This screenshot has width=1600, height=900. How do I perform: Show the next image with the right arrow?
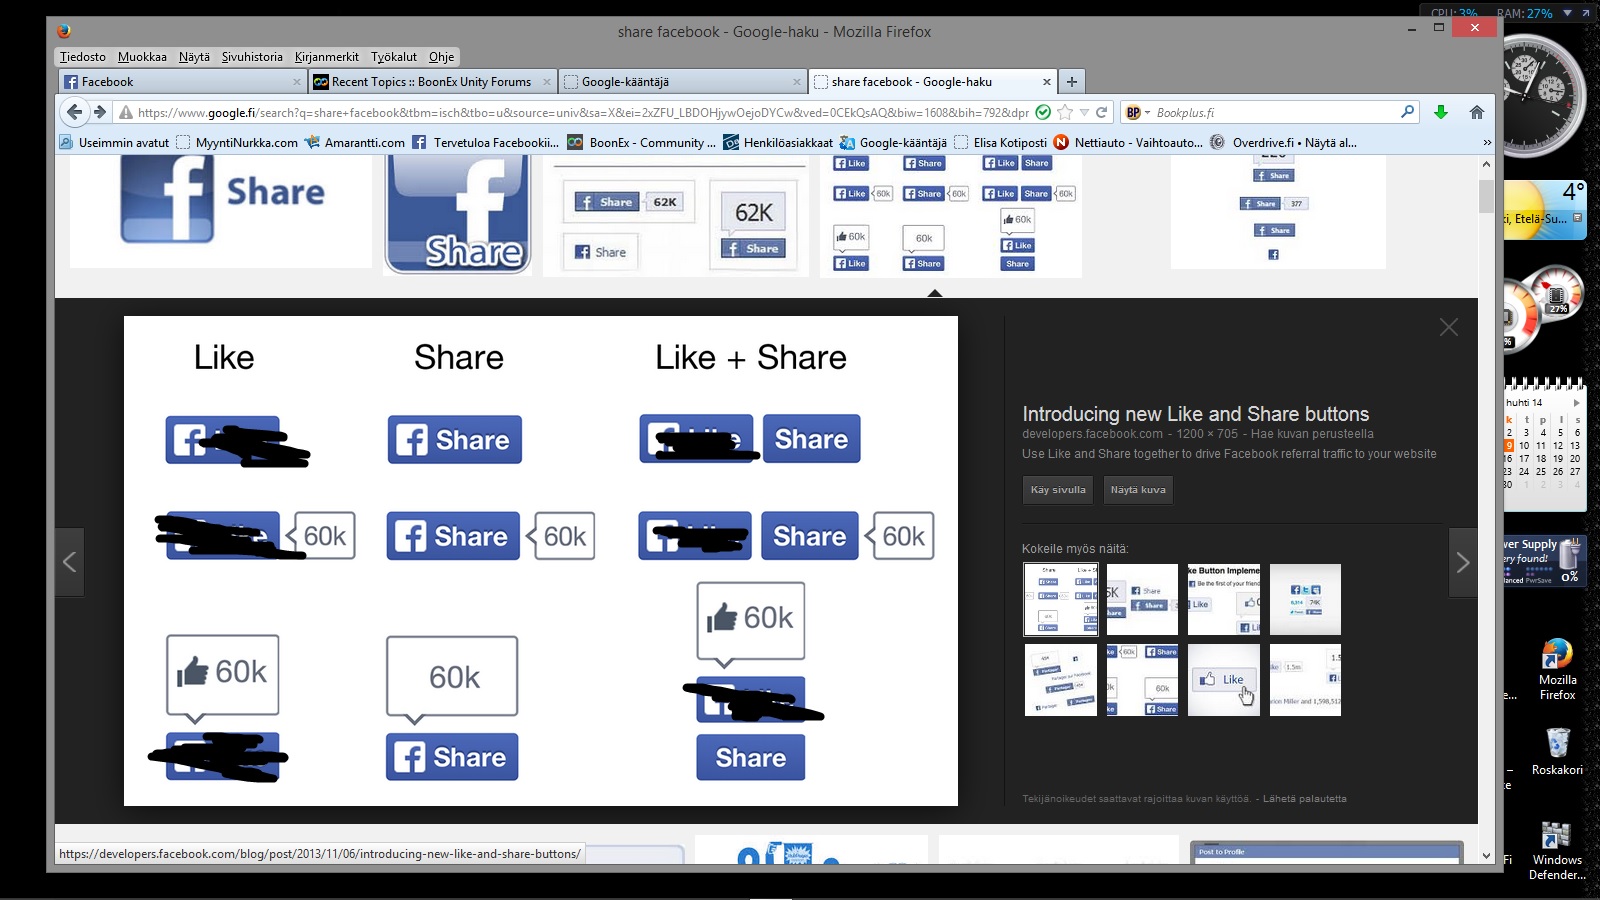coord(1463,562)
